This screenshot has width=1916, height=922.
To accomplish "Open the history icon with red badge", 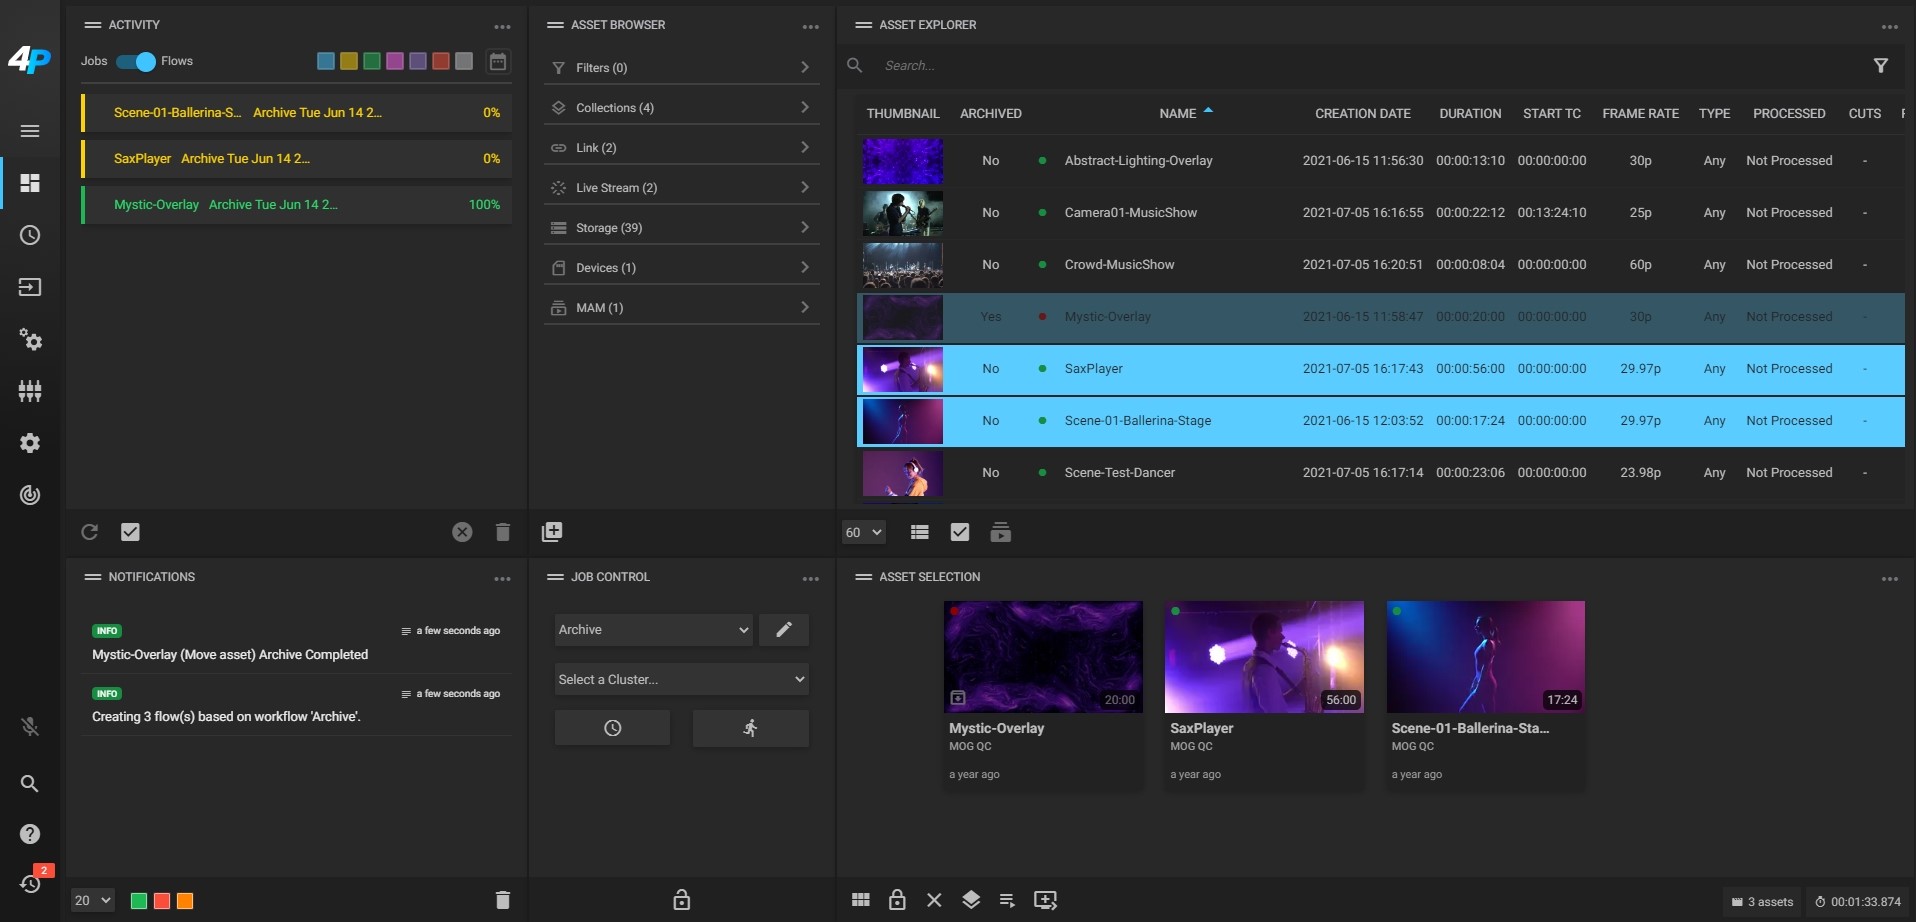I will pos(30,884).
